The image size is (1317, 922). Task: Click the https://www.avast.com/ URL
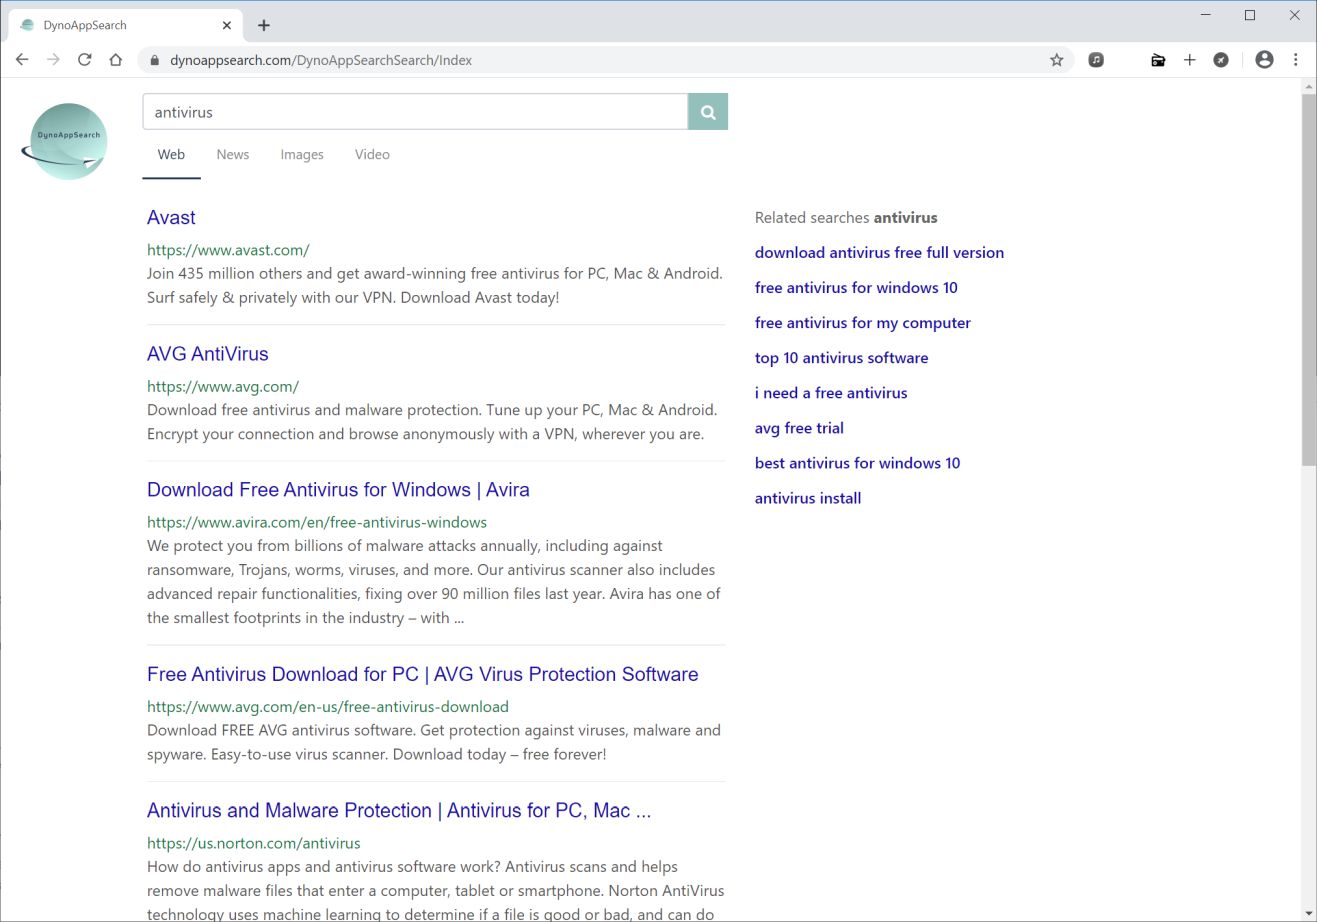click(x=228, y=250)
